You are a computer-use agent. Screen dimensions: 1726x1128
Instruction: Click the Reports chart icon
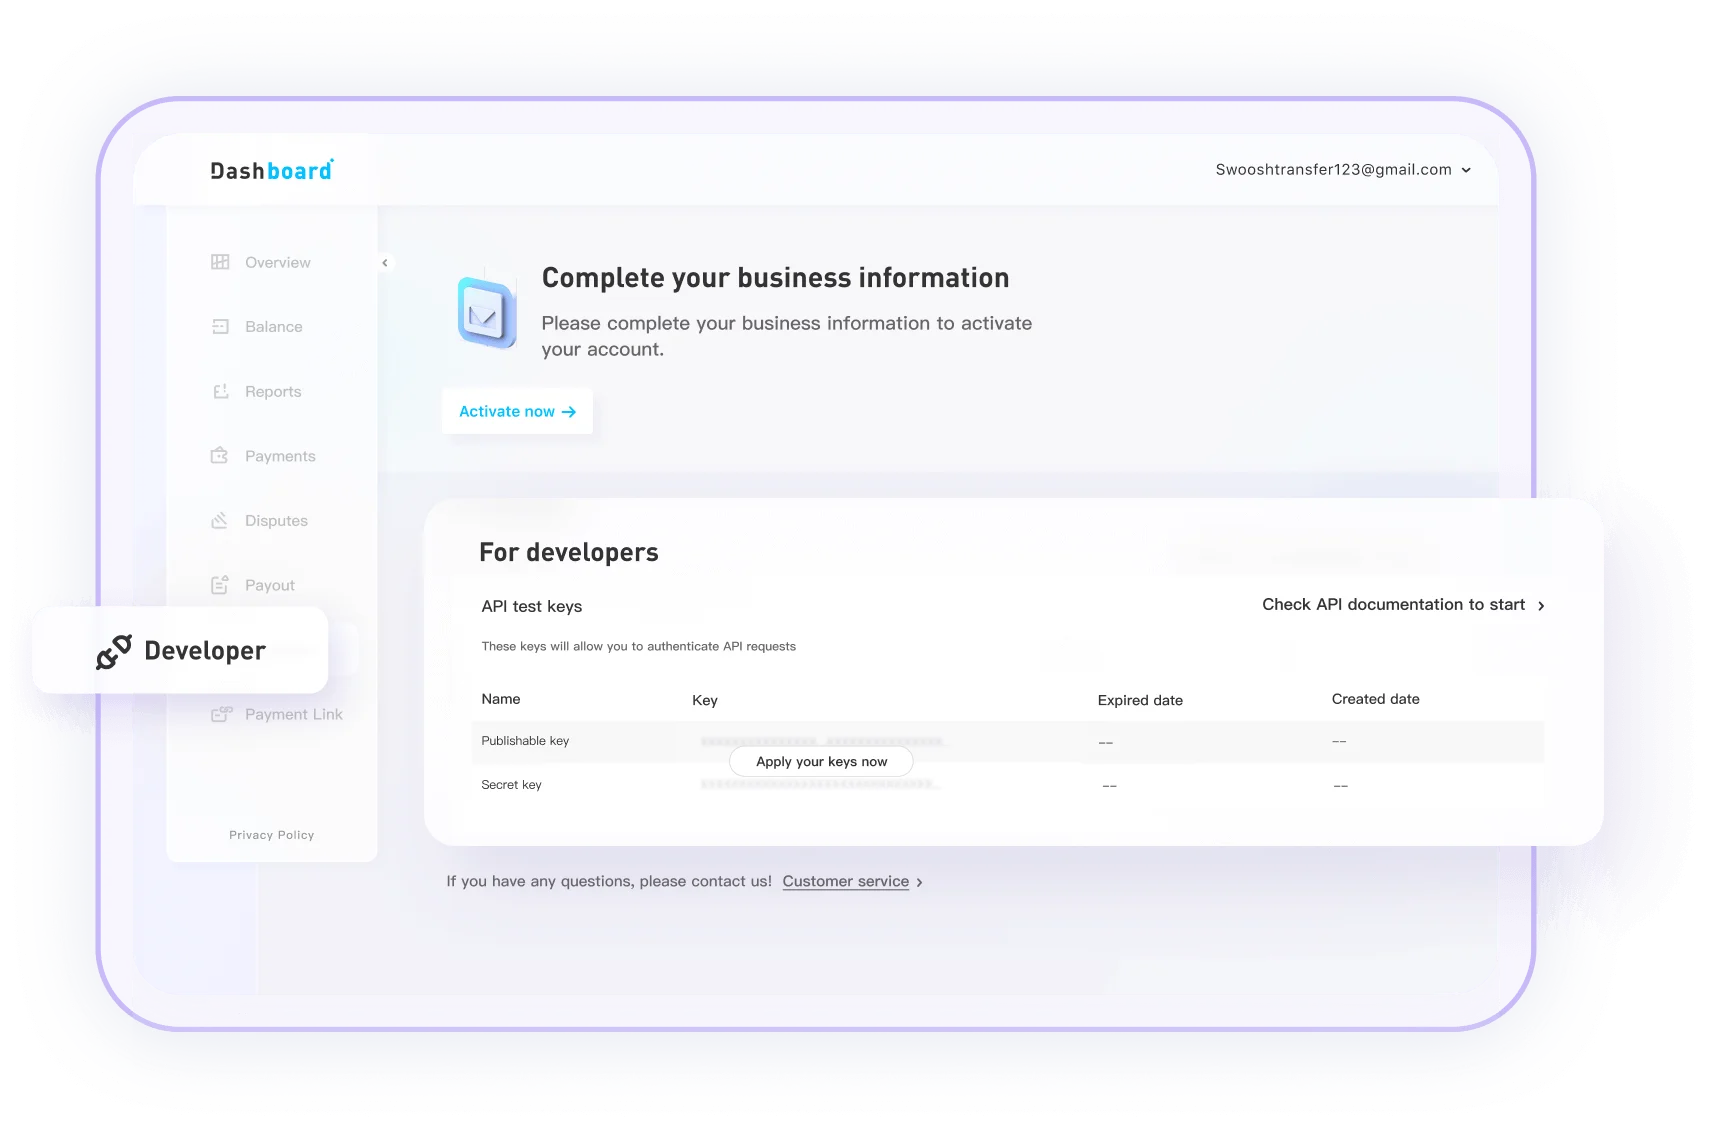point(220,391)
